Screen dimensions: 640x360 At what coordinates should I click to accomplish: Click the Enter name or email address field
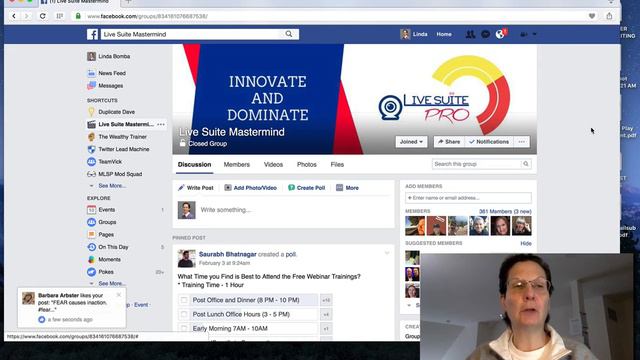pyautogui.click(x=468, y=198)
